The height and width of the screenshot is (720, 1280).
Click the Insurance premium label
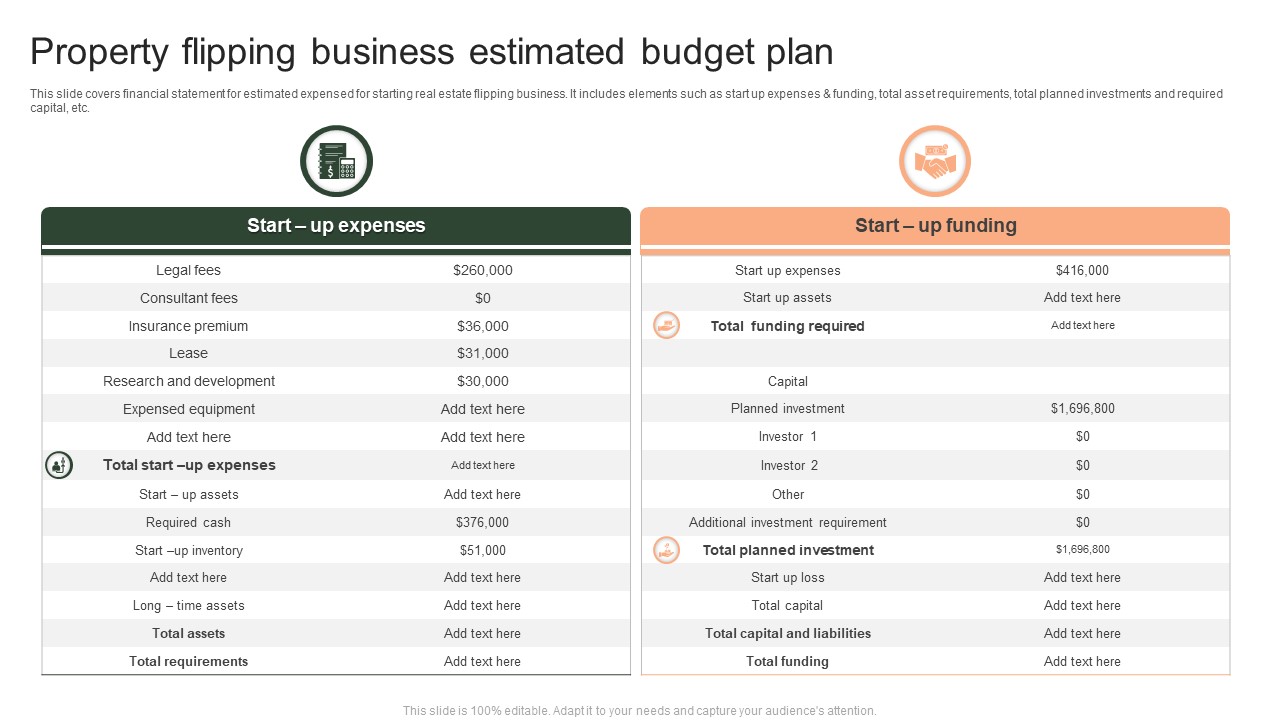[188, 326]
